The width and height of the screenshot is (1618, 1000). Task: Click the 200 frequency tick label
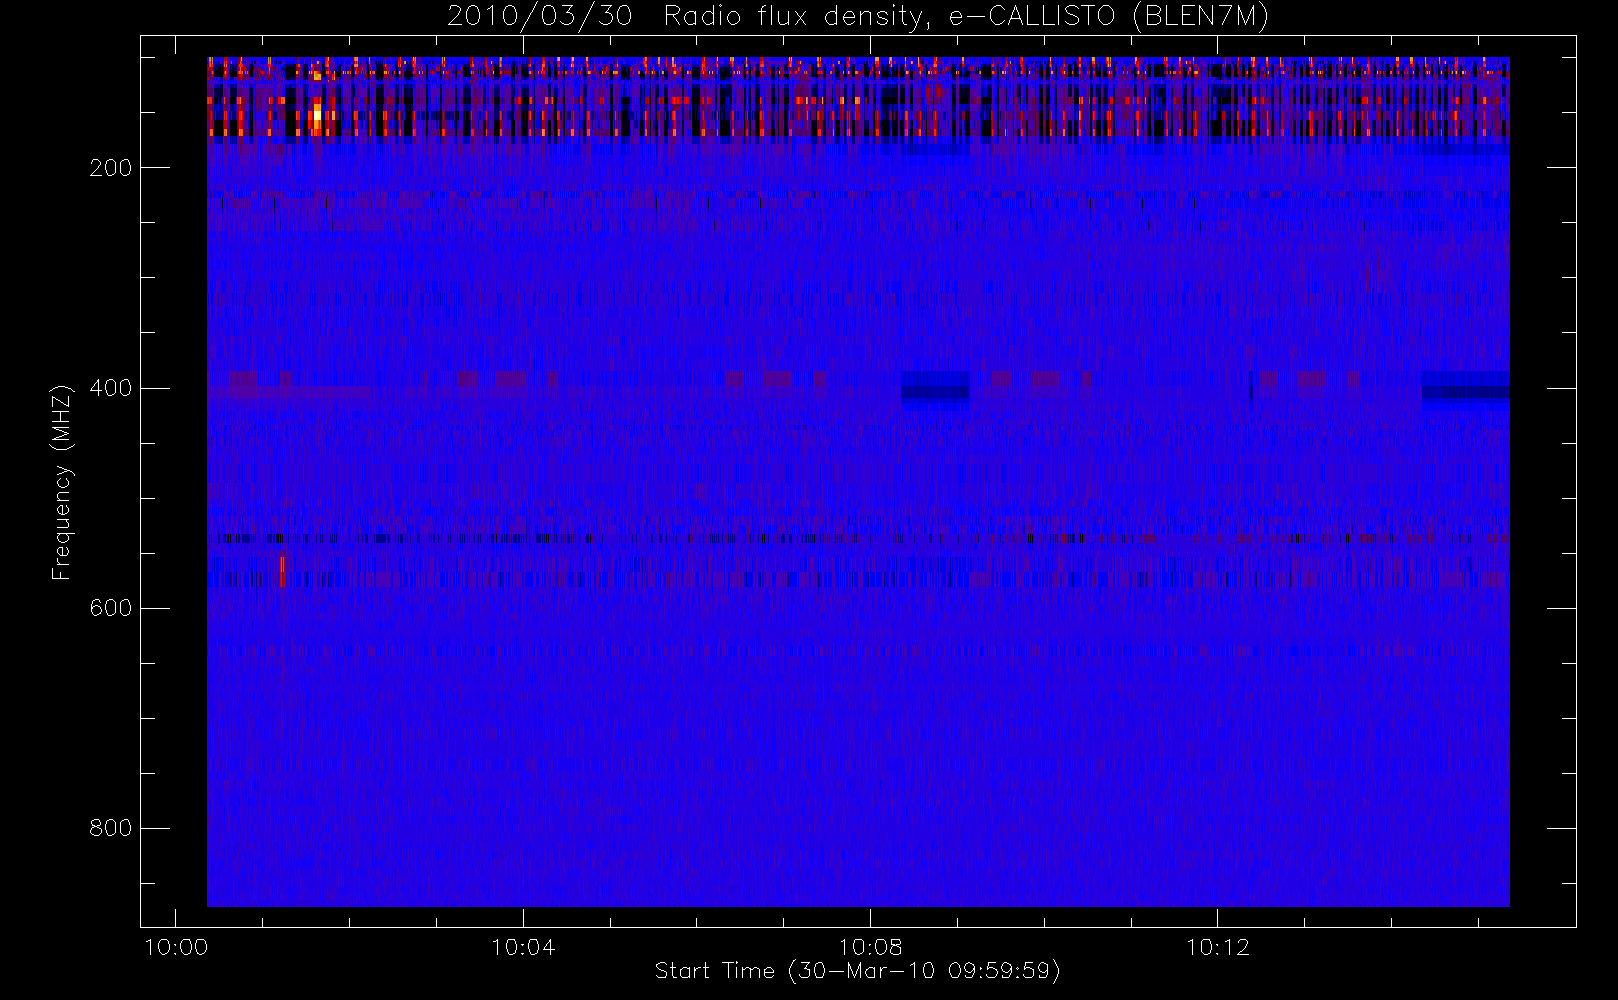coord(110,168)
